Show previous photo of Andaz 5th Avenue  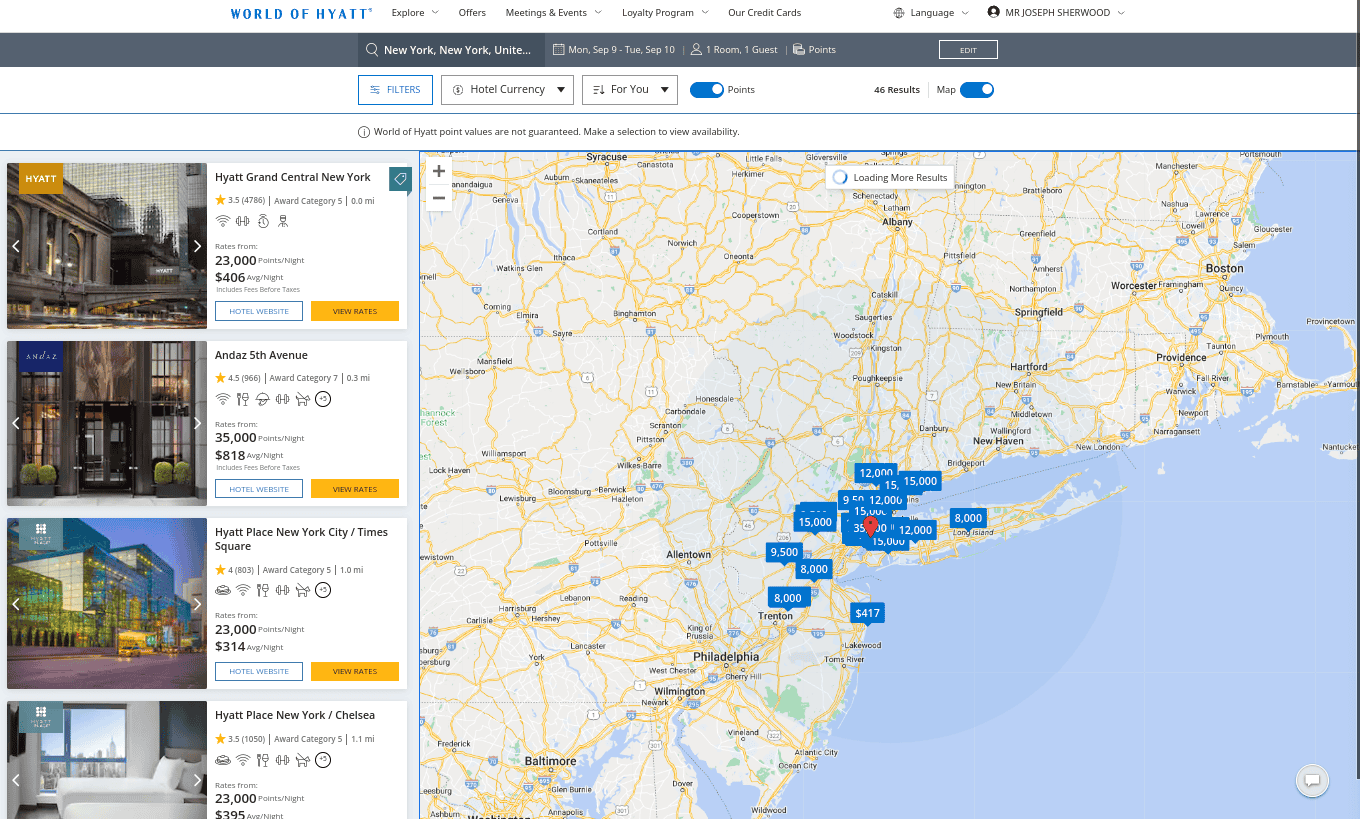coord(16,423)
